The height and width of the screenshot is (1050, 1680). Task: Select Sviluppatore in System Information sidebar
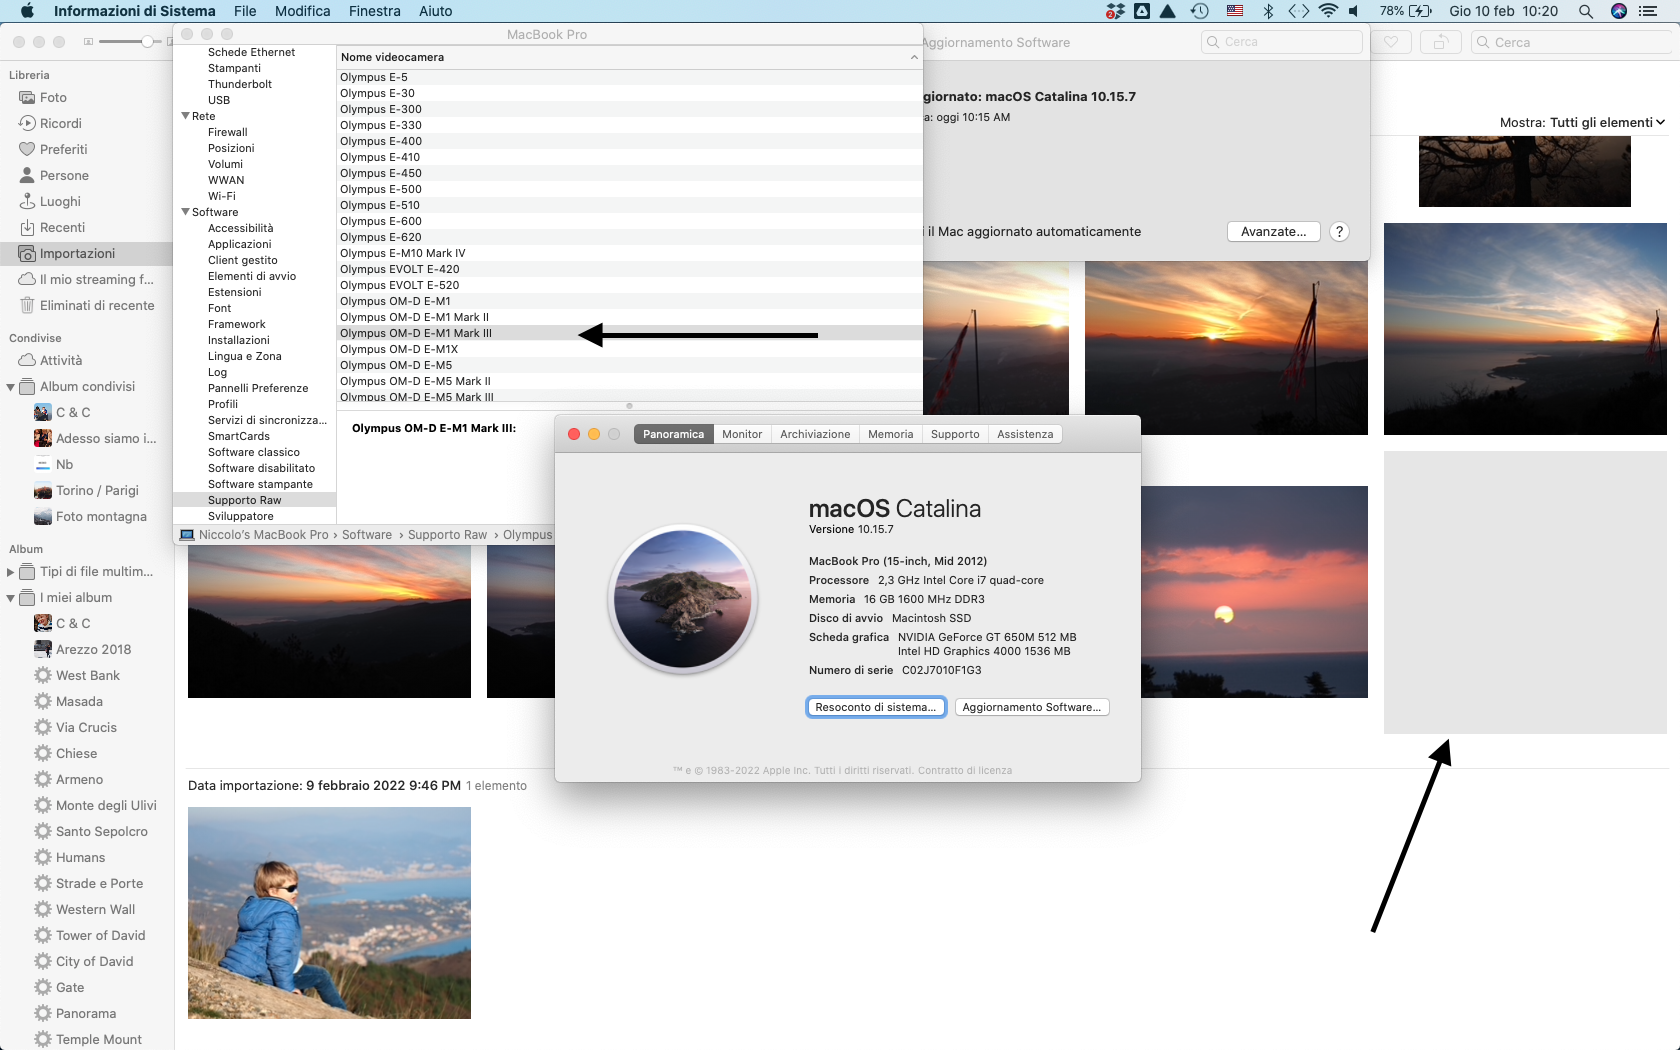pyautogui.click(x=255, y=516)
